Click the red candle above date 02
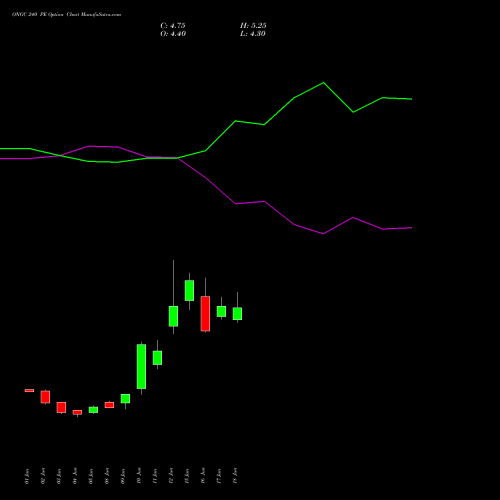The height and width of the screenshot is (500, 500). (45, 397)
